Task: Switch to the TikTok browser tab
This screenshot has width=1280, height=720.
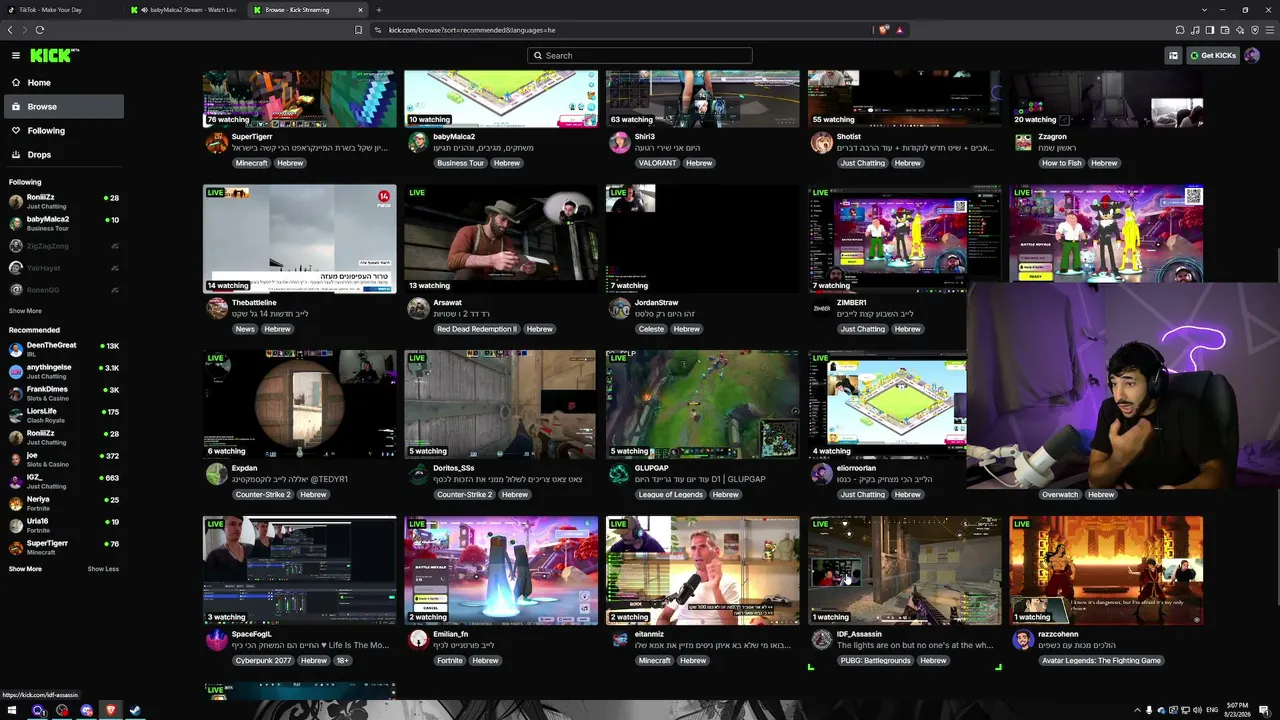Action: pyautogui.click(x=60, y=10)
